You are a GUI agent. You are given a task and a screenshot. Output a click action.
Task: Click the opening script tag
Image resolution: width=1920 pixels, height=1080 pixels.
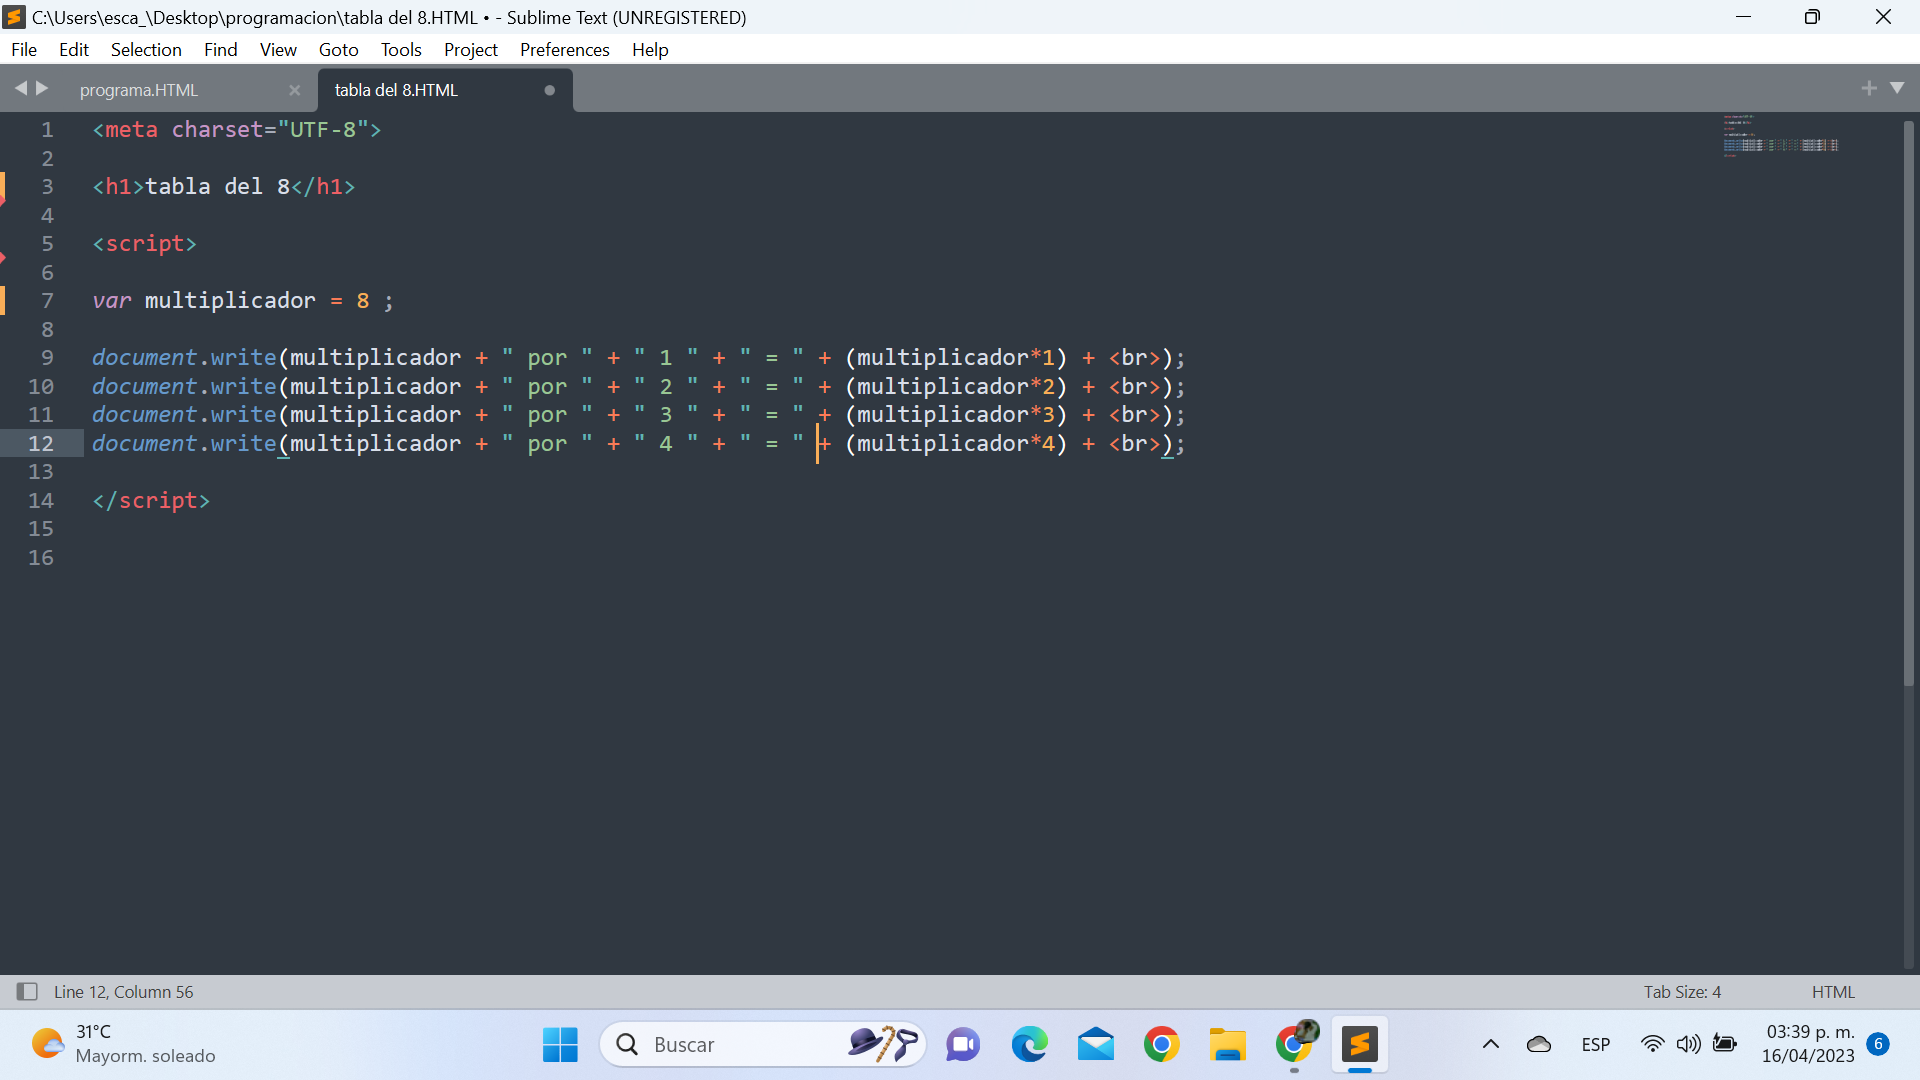144,244
